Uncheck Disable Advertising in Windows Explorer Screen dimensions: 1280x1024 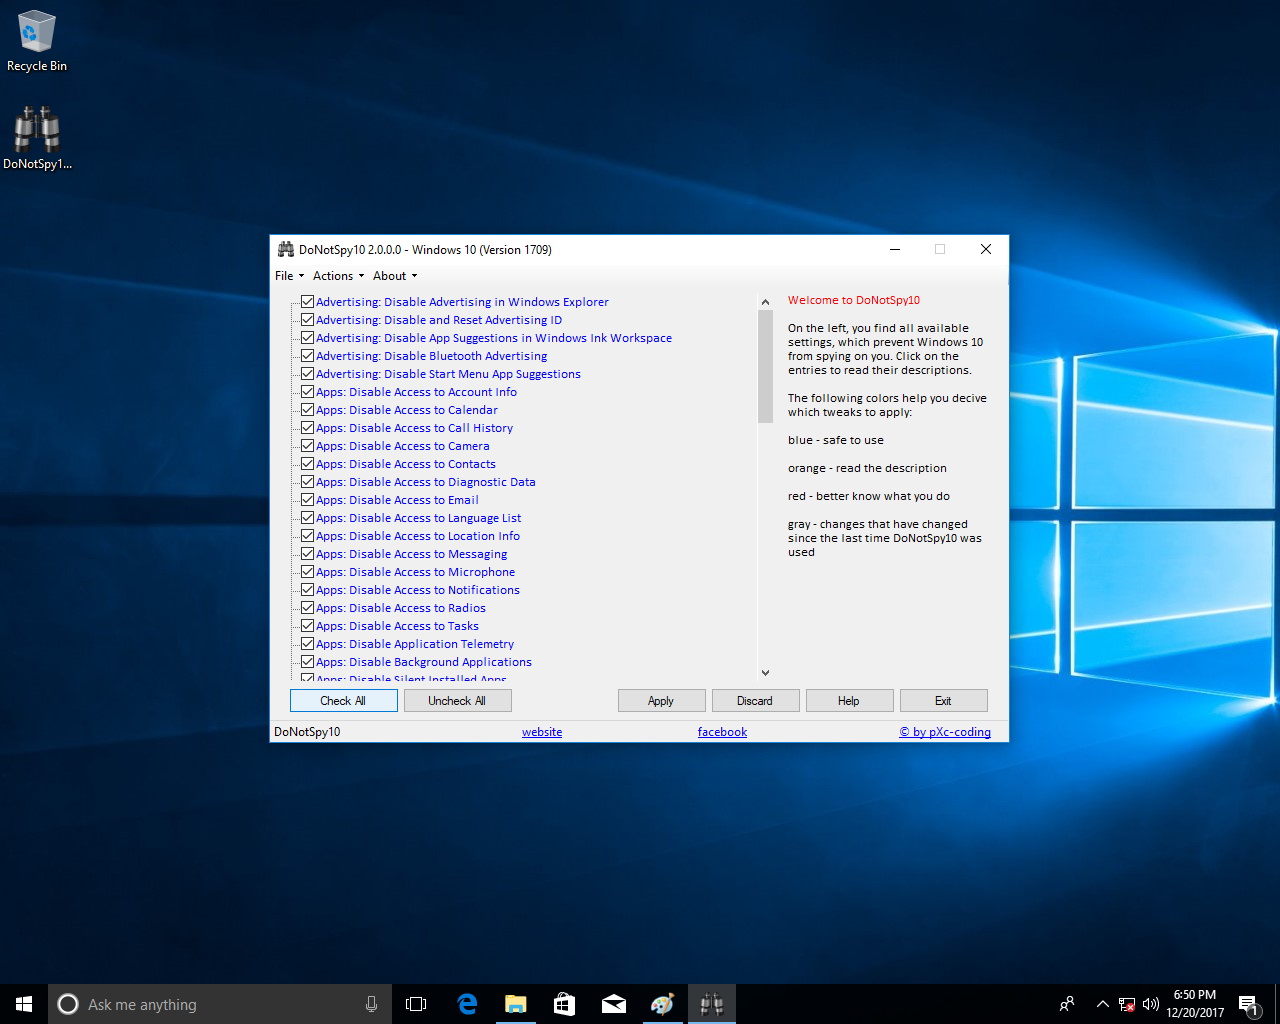(x=308, y=302)
